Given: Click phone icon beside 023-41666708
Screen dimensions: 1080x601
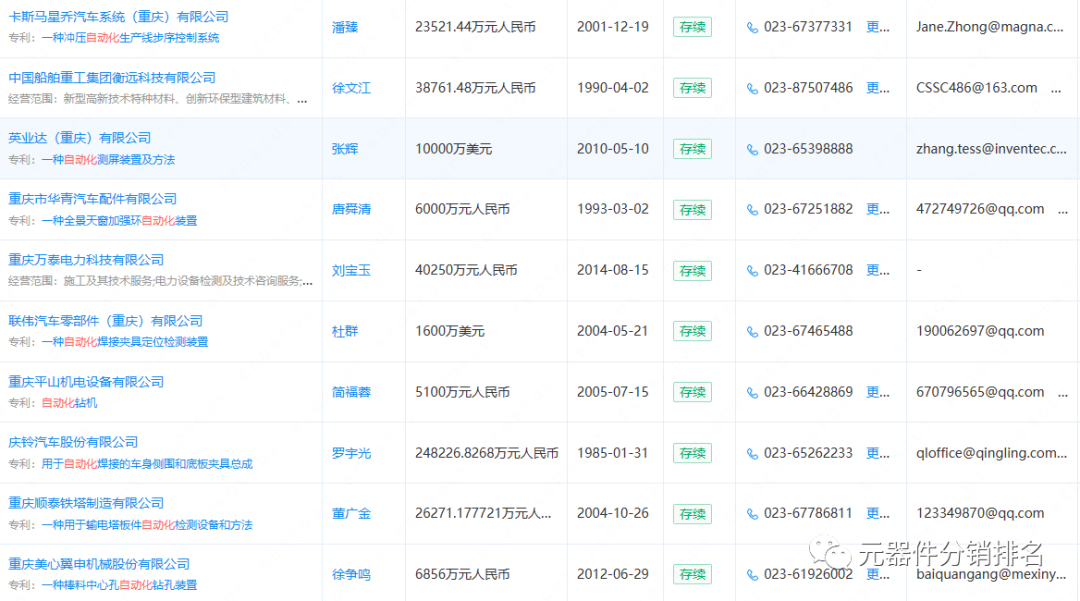Looking at the screenshot, I should tap(752, 271).
